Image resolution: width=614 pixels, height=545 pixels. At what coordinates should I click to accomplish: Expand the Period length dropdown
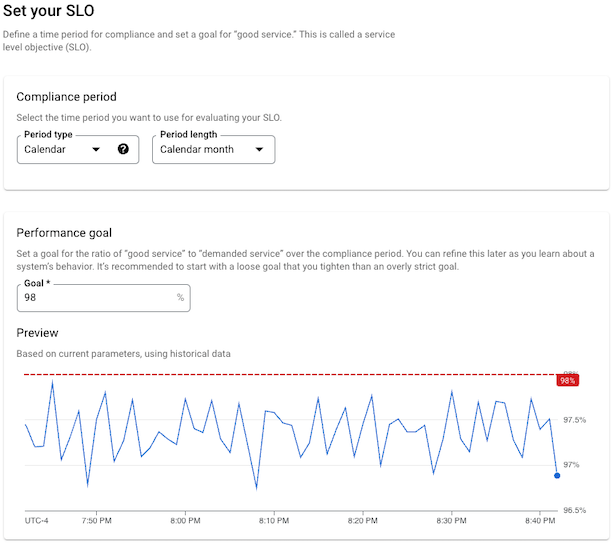(213, 150)
